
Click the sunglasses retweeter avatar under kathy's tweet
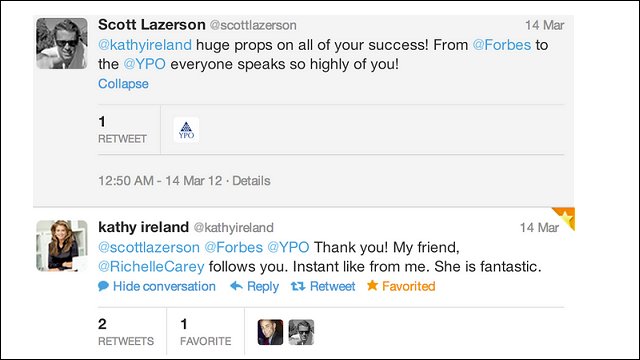pyautogui.click(x=301, y=332)
